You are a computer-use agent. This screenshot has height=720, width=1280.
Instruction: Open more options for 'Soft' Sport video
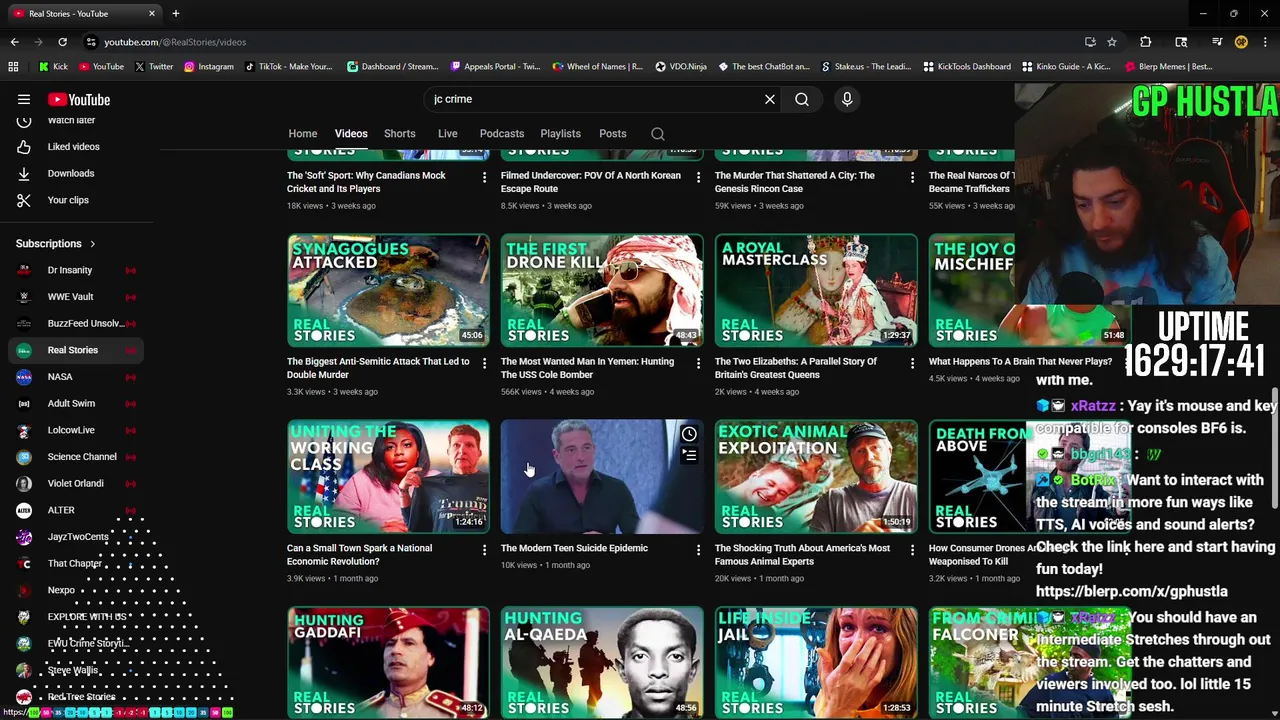click(484, 177)
